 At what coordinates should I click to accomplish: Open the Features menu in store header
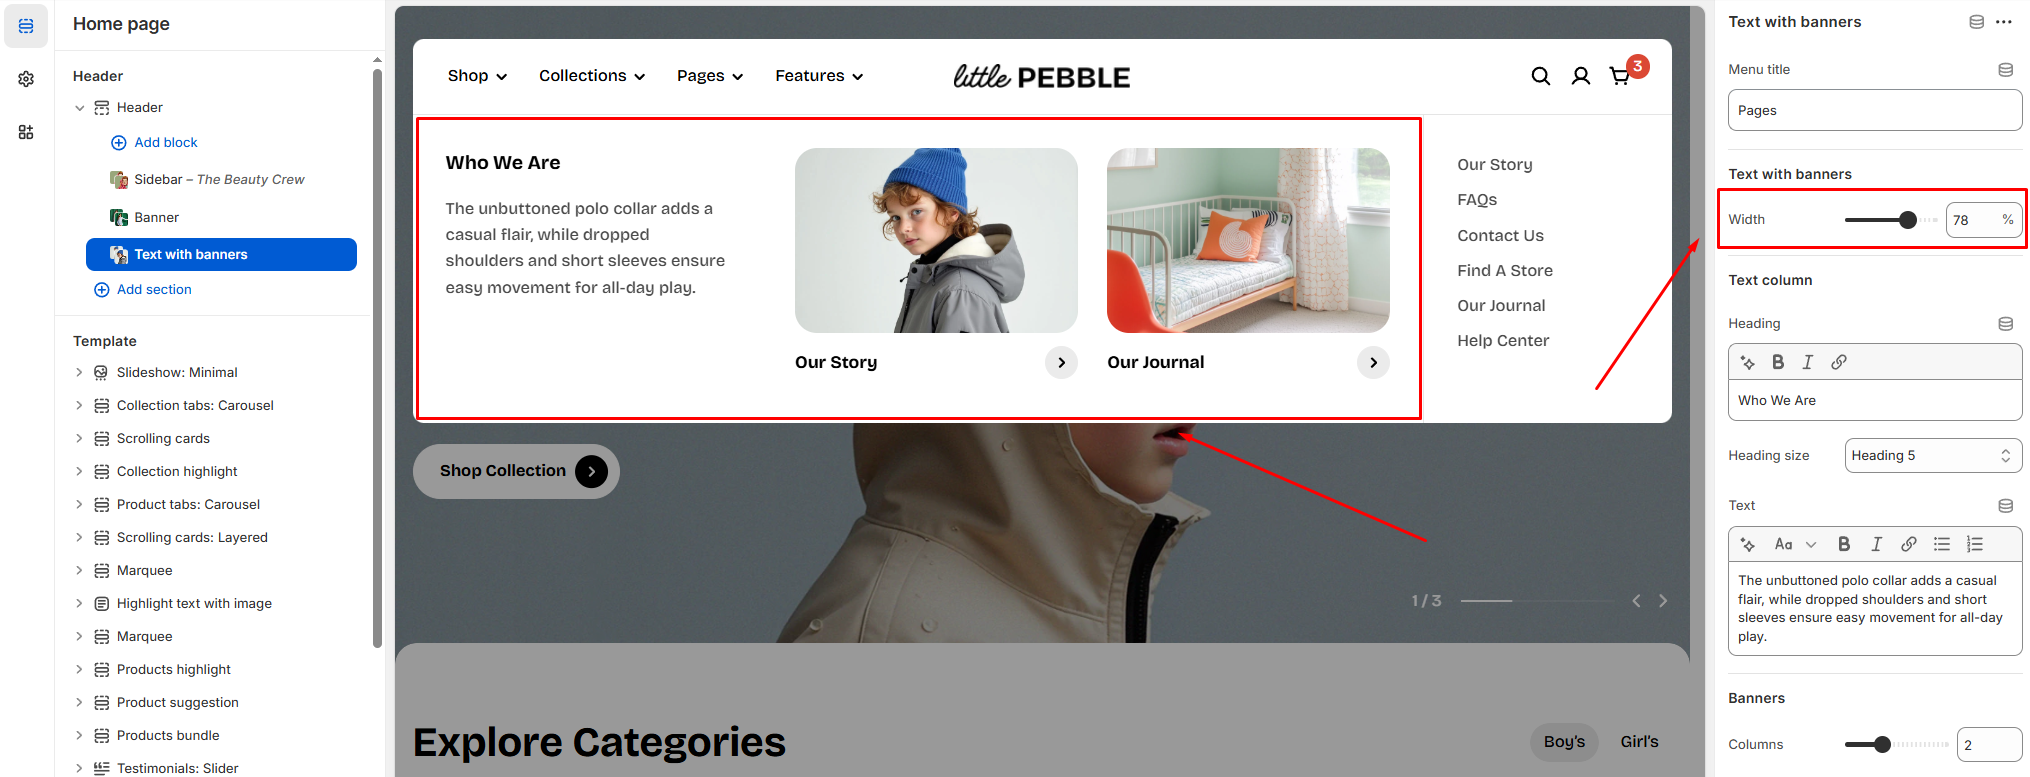coord(819,76)
